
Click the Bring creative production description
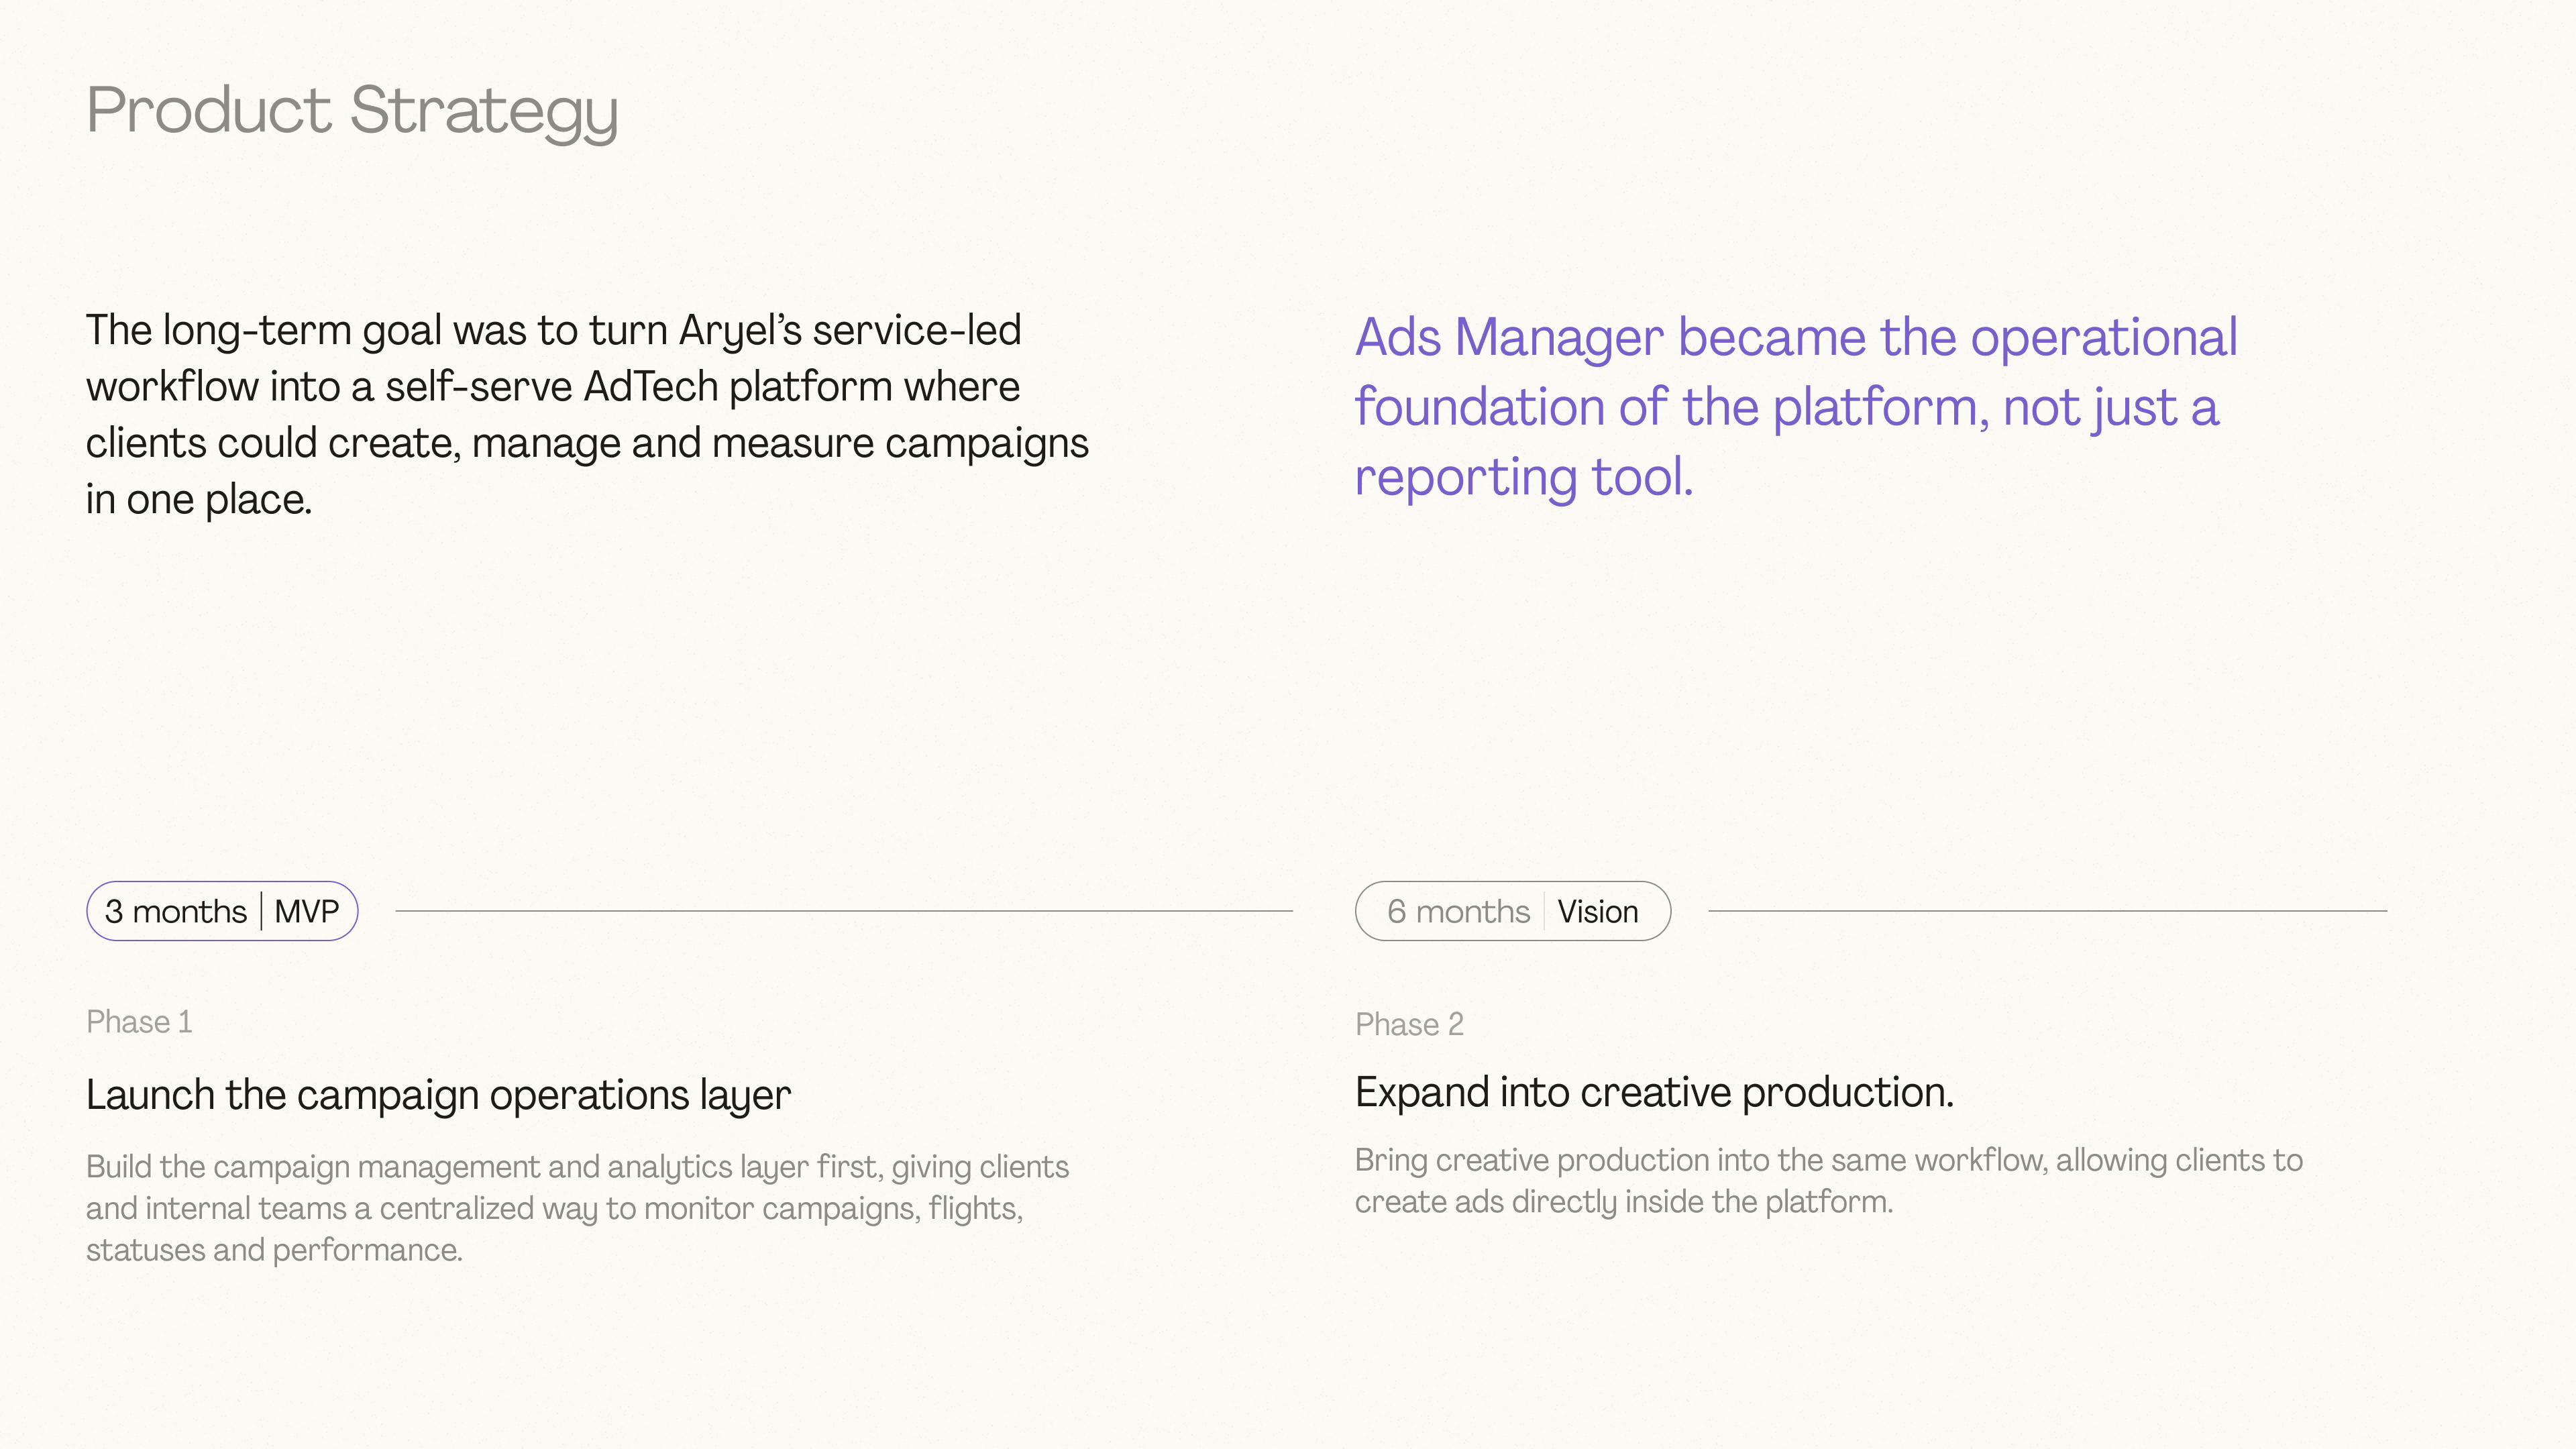tap(1829, 1181)
